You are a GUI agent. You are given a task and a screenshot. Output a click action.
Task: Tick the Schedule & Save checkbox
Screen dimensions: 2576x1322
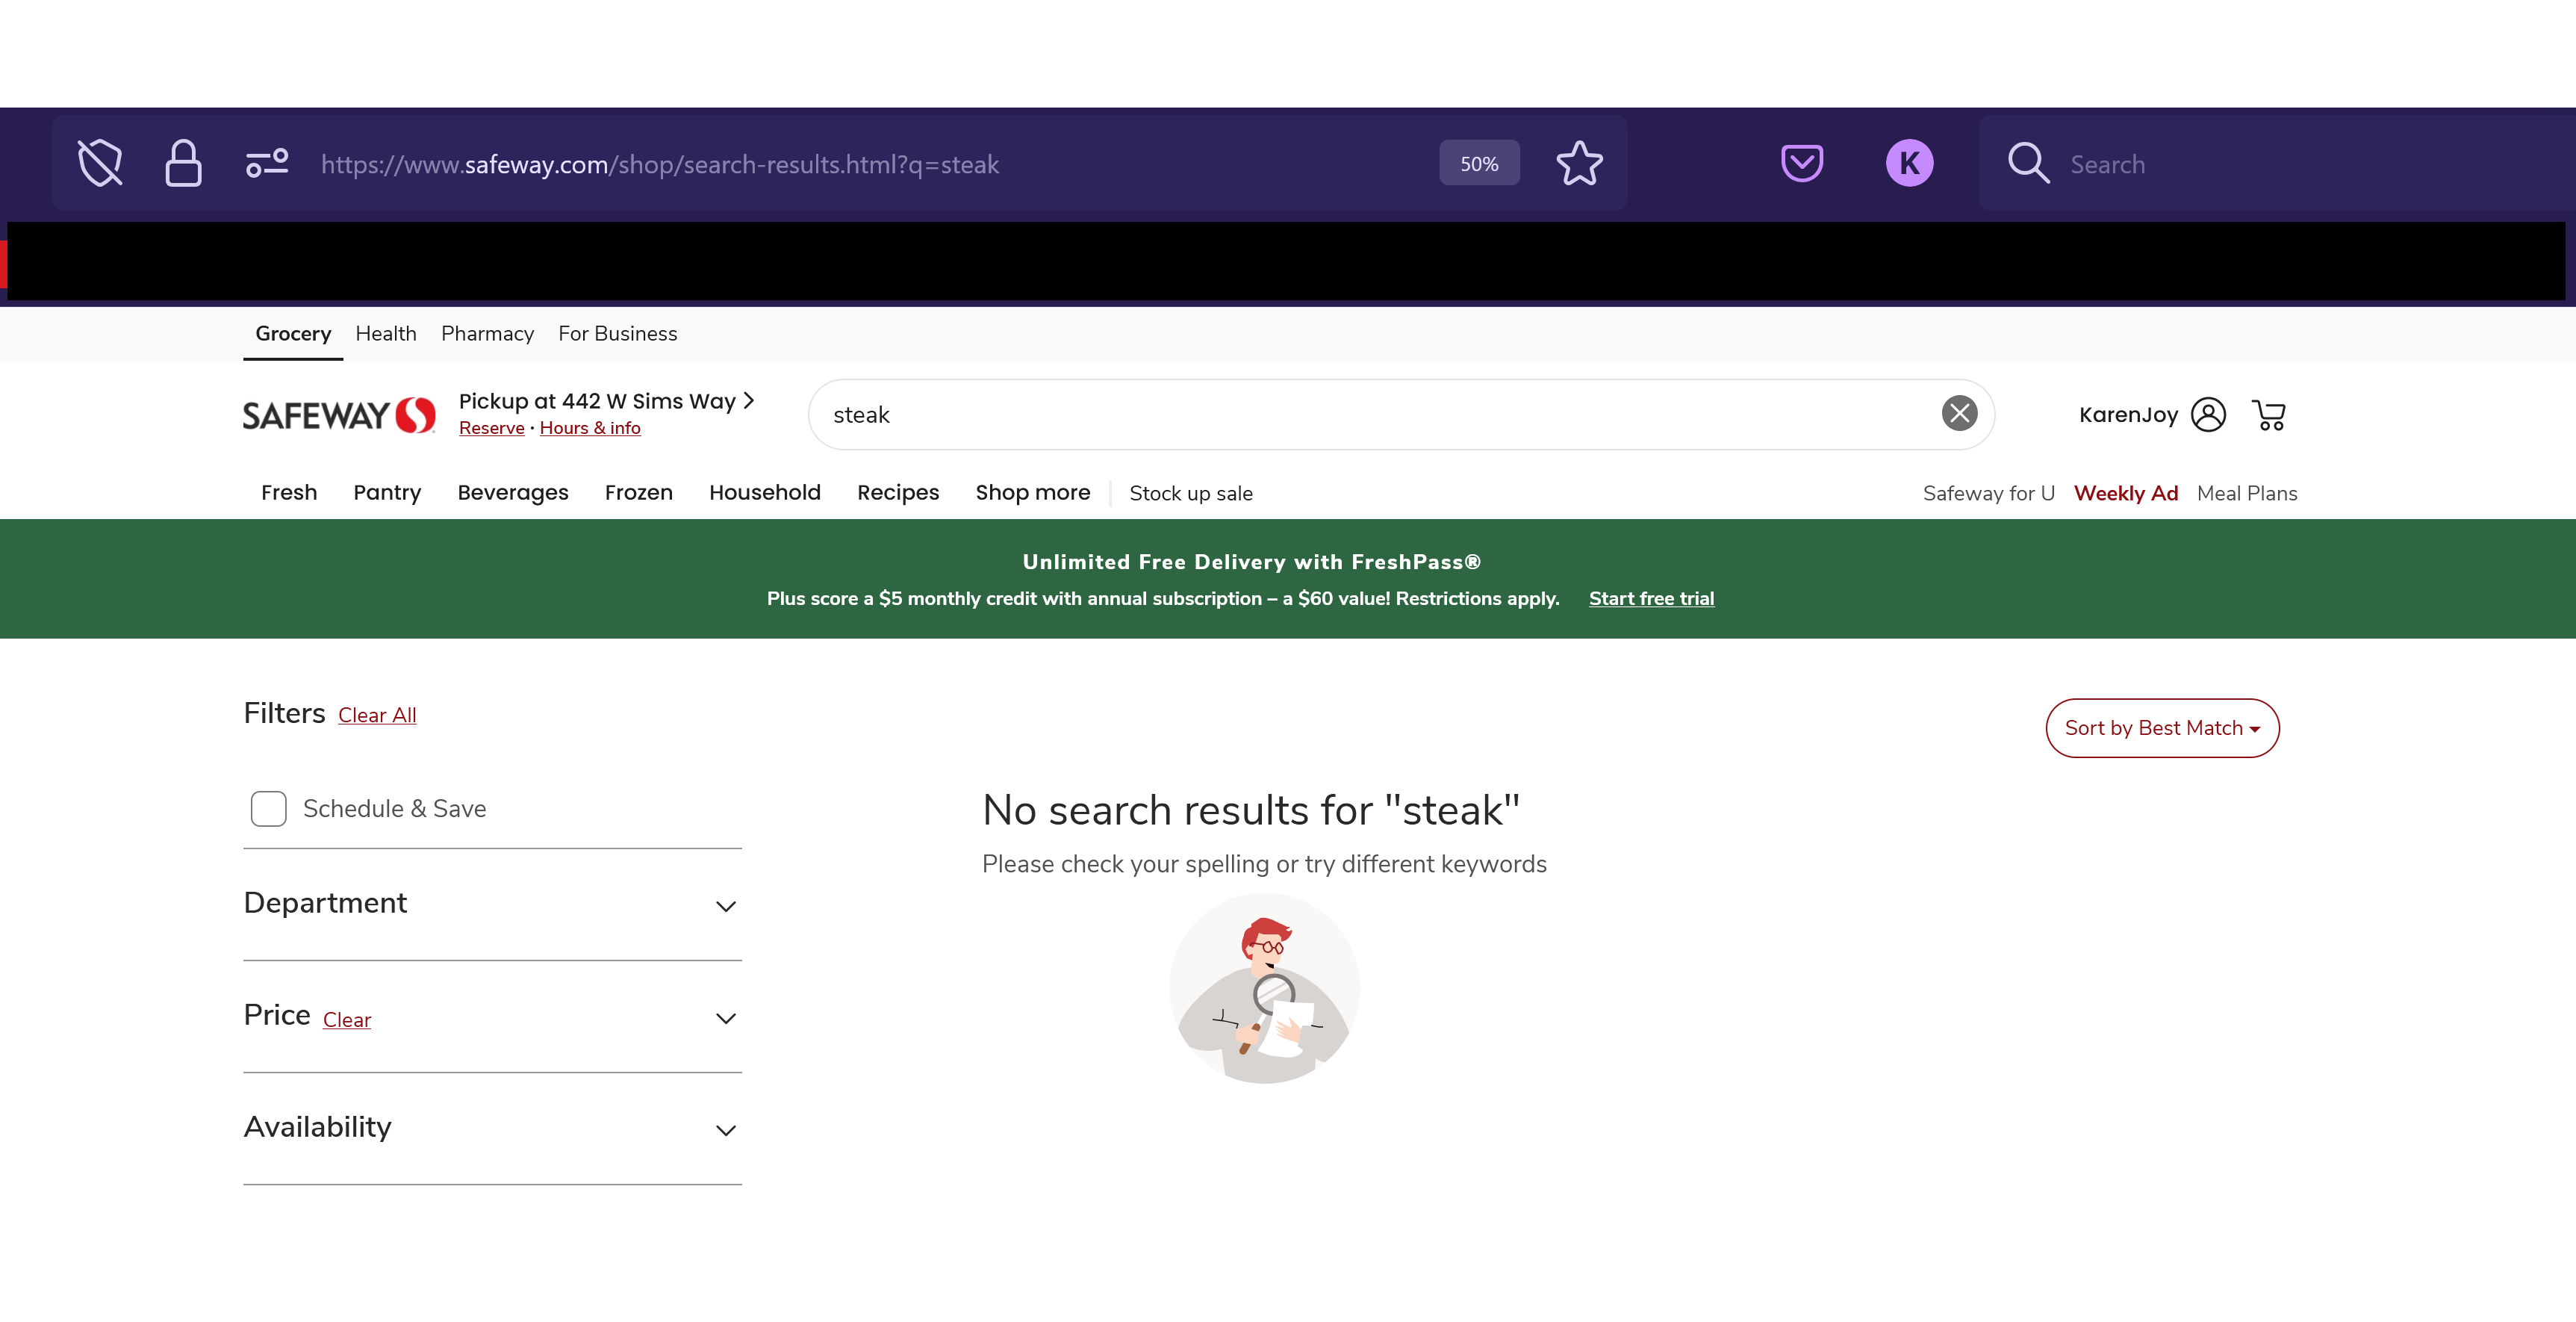pyautogui.click(x=268, y=808)
